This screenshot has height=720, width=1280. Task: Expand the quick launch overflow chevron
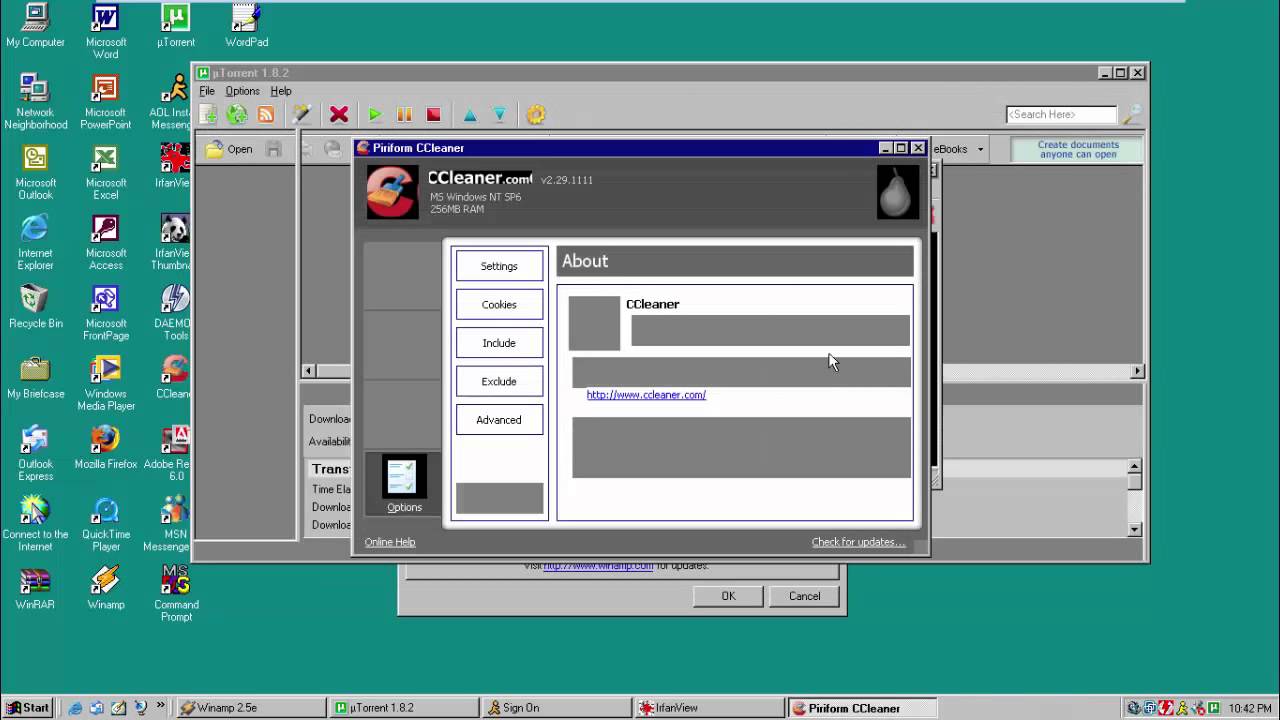tap(160, 707)
